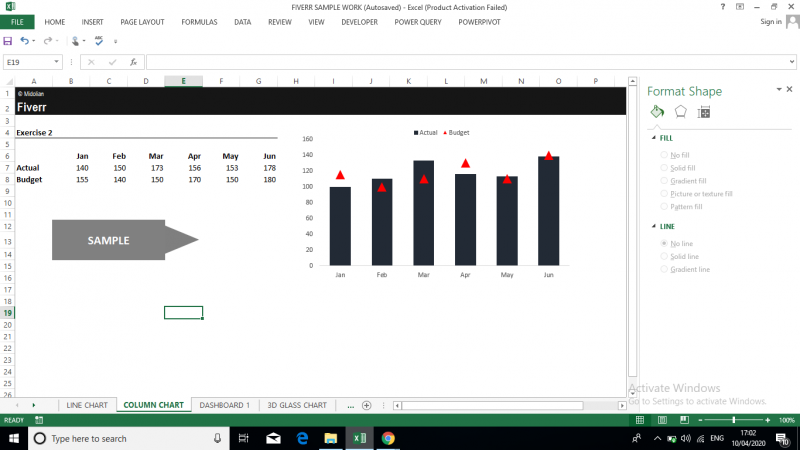The width and height of the screenshot is (800, 450).
Task: Click Sign in link
Action: point(770,21)
